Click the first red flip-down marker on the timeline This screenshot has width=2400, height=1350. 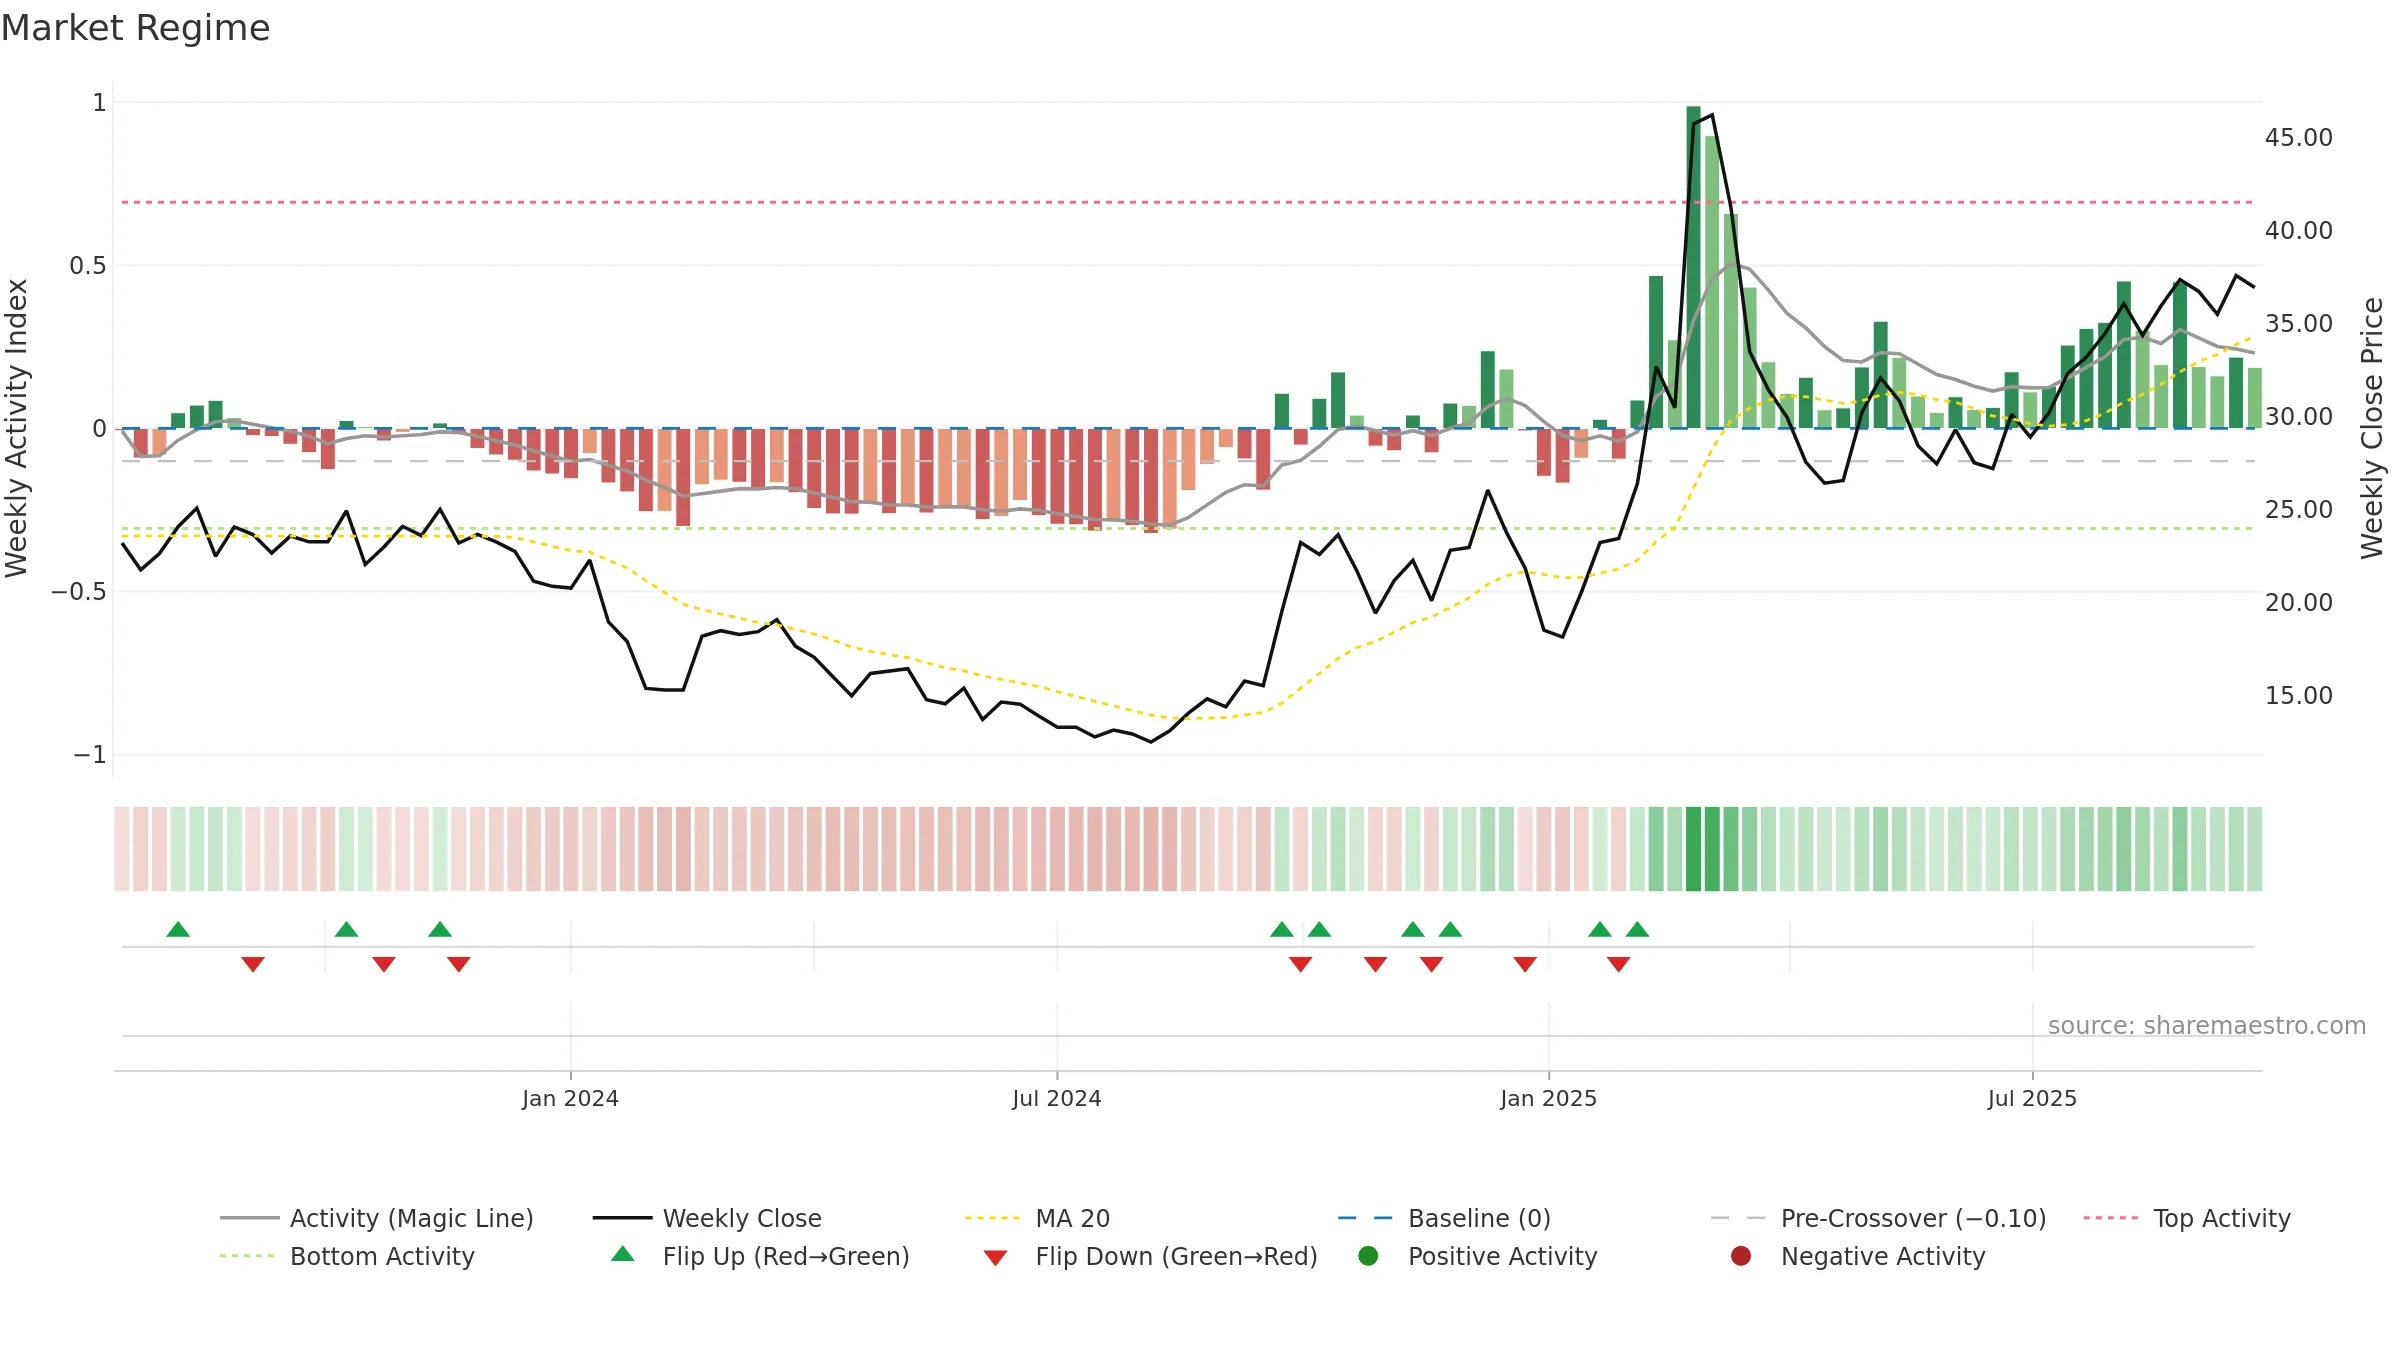(x=253, y=964)
